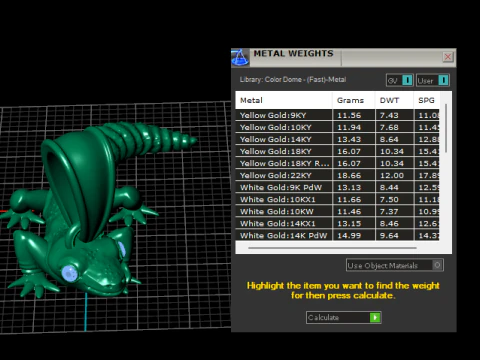Image resolution: width=480 pixels, height=360 pixels.
Task: Click the 14.99 grams cell
Action: coord(354,235)
